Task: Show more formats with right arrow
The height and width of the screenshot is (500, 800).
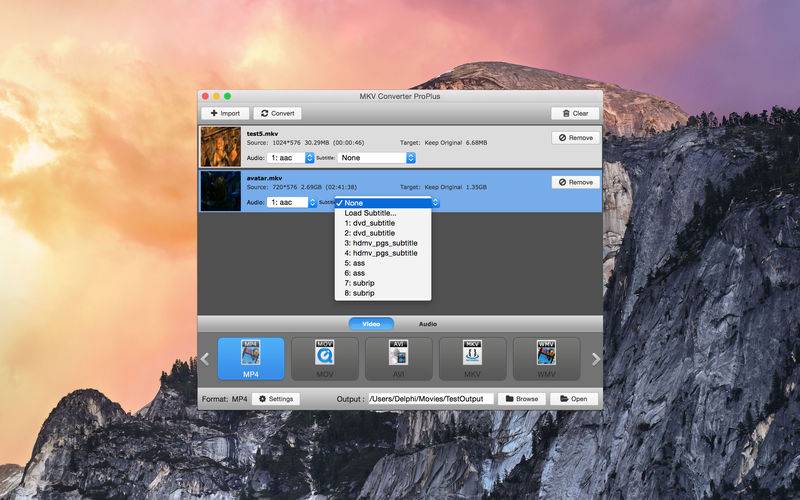Action: (595, 359)
